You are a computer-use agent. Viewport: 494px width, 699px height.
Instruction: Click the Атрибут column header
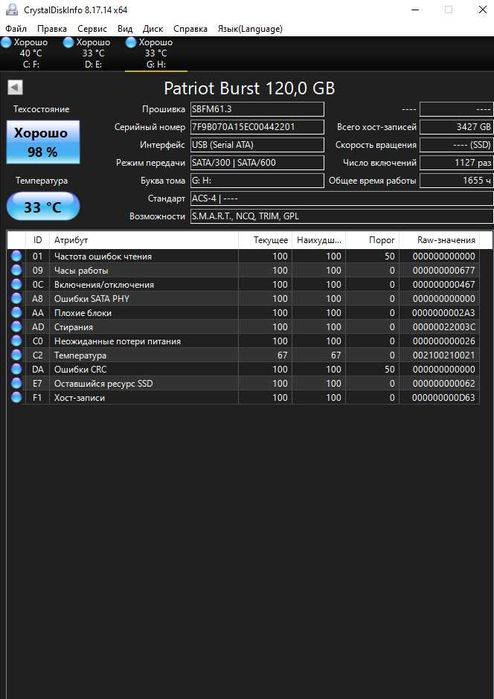144,240
